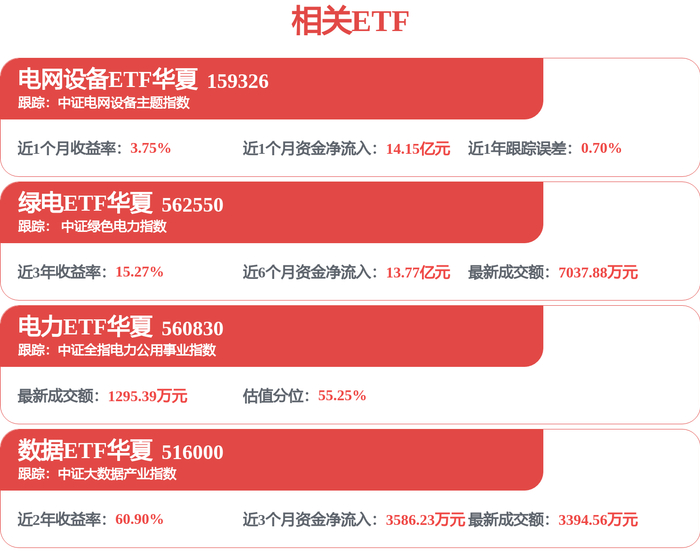View 近1个月收益率 3.75% value
The image size is (700, 555).
click(x=150, y=148)
